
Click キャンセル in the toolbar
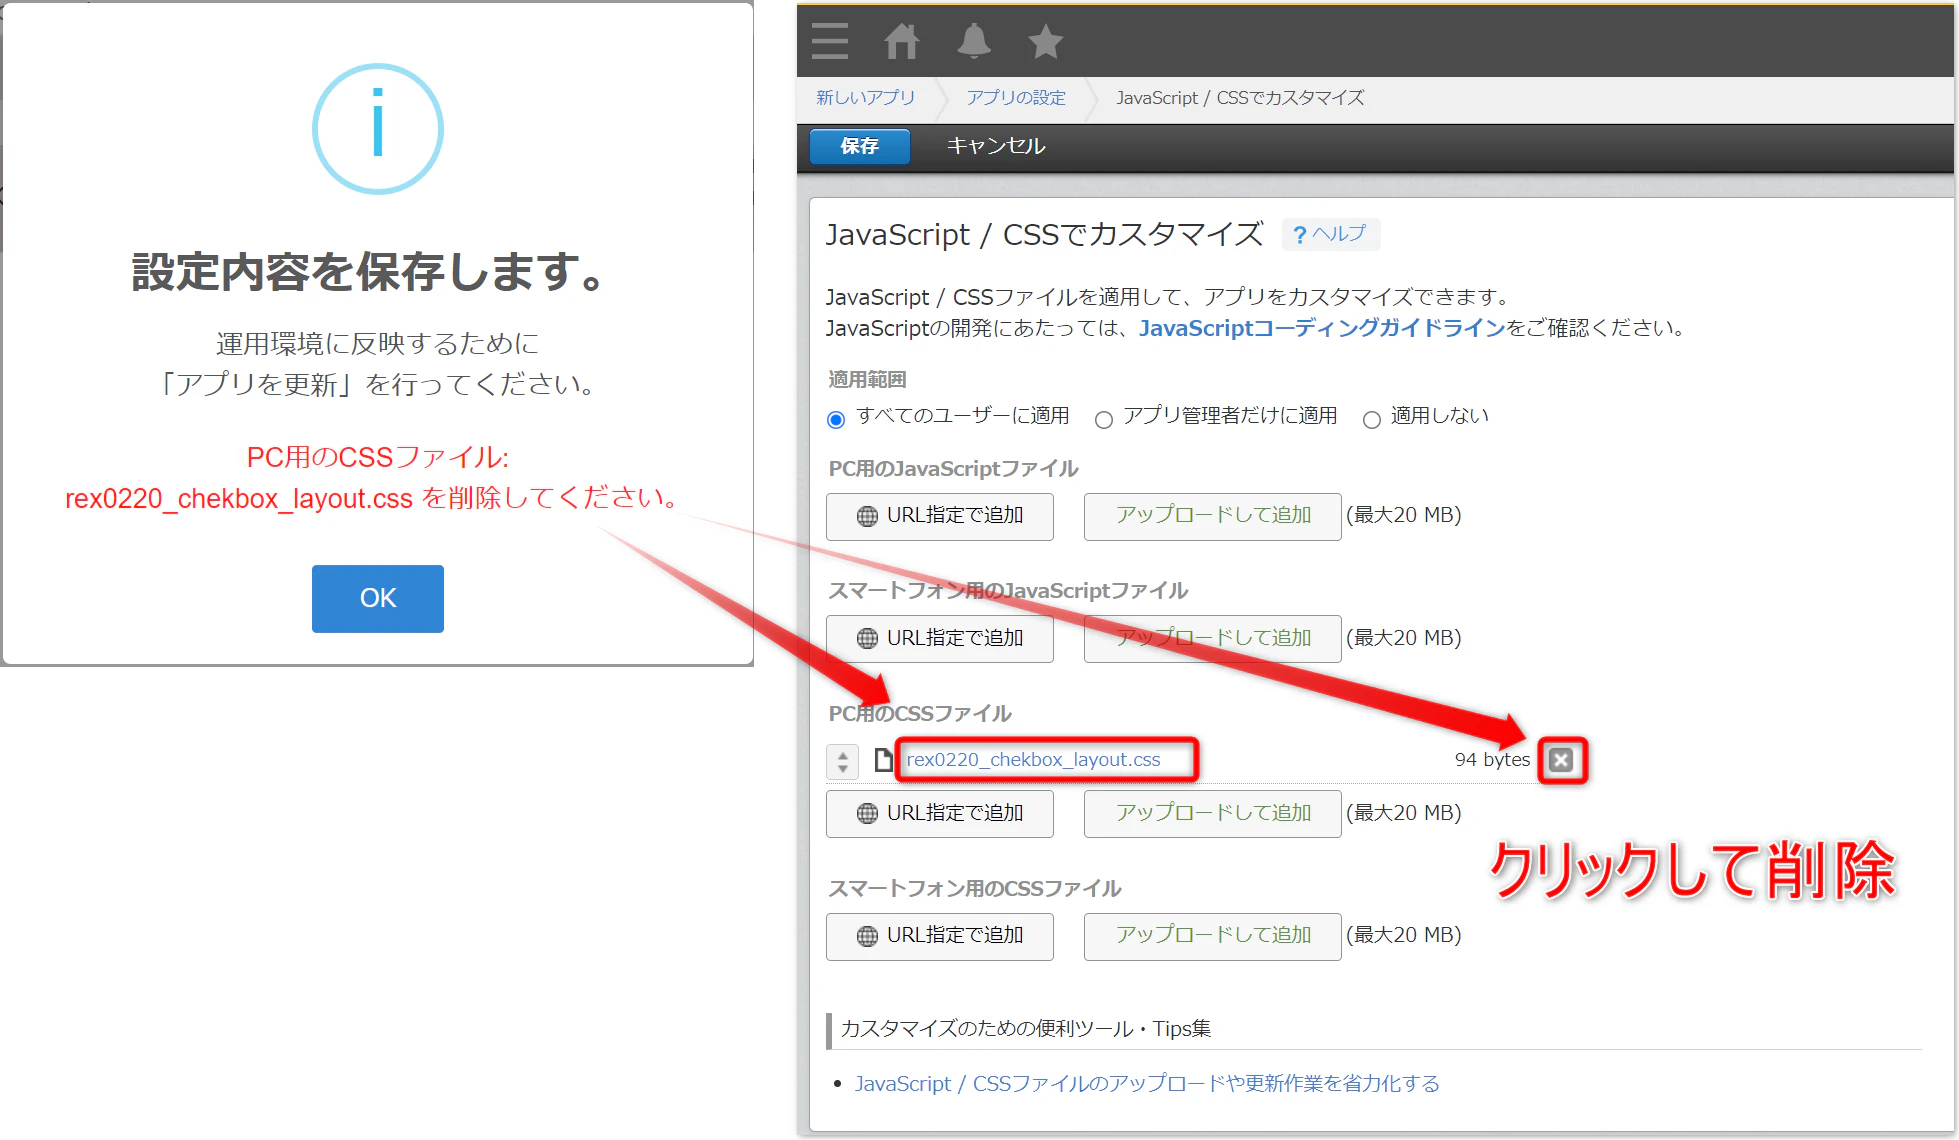996,146
